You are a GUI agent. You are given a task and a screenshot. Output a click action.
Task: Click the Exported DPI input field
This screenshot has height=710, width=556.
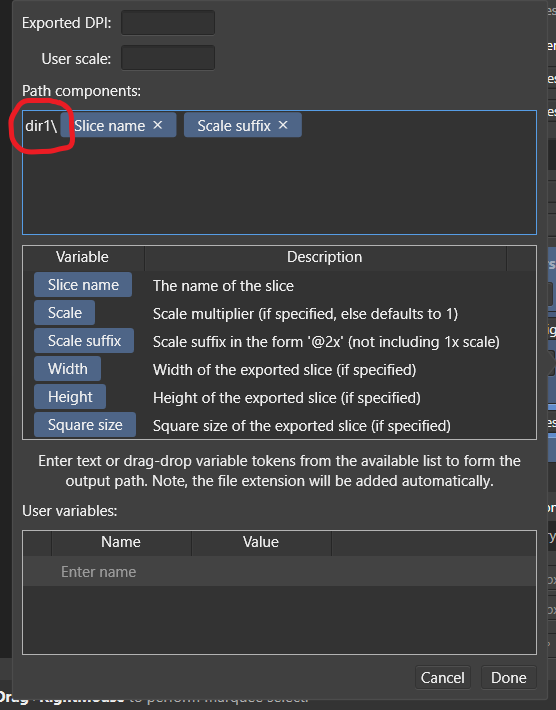click(168, 23)
